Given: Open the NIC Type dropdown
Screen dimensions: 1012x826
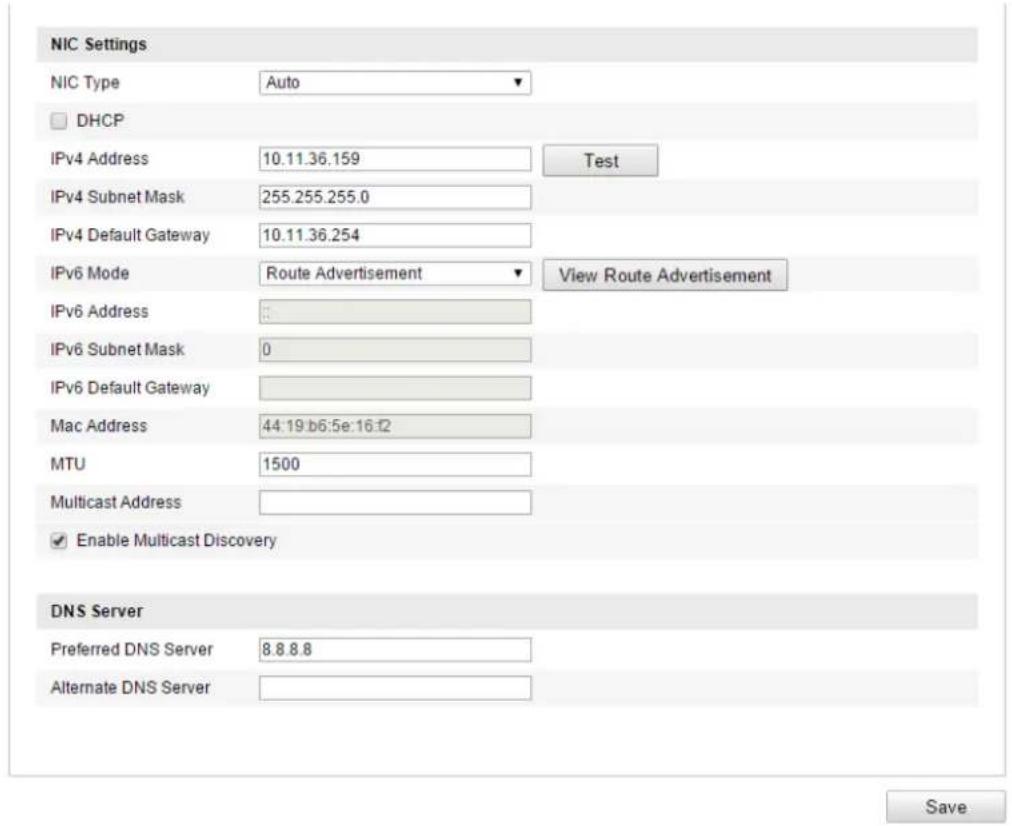Looking at the screenshot, I should 395,83.
